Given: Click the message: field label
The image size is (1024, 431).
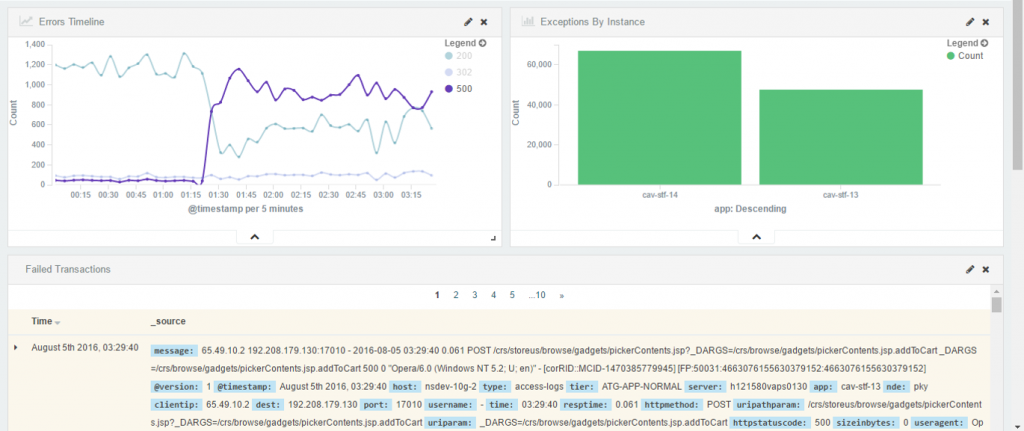Looking at the screenshot, I should pyautogui.click(x=174, y=351).
